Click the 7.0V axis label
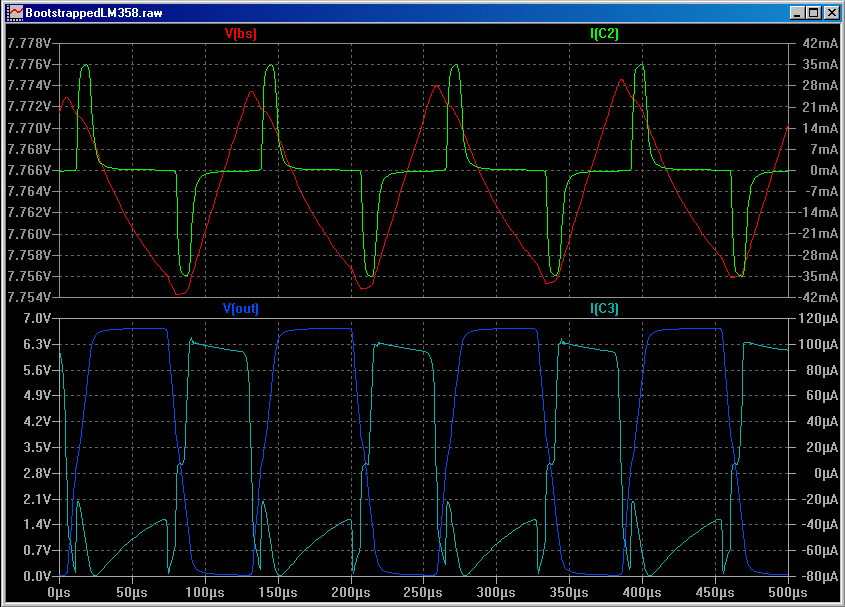The width and height of the screenshot is (845, 607). (x=37, y=318)
